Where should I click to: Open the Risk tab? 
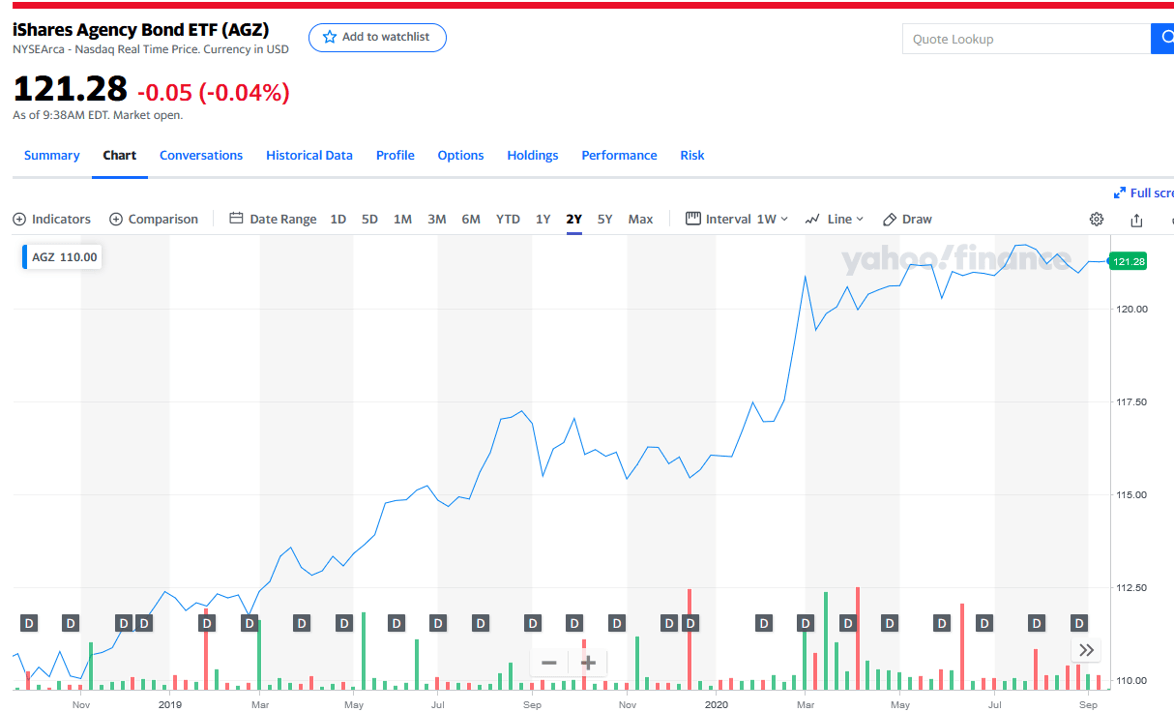coord(692,155)
